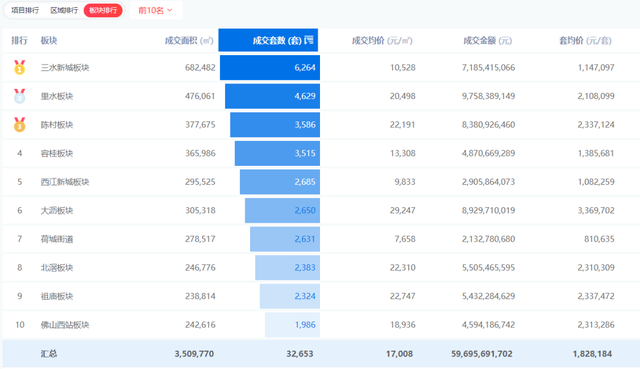Select the 板块排行 tab
The width and height of the screenshot is (640, 369).
(103, 10)
